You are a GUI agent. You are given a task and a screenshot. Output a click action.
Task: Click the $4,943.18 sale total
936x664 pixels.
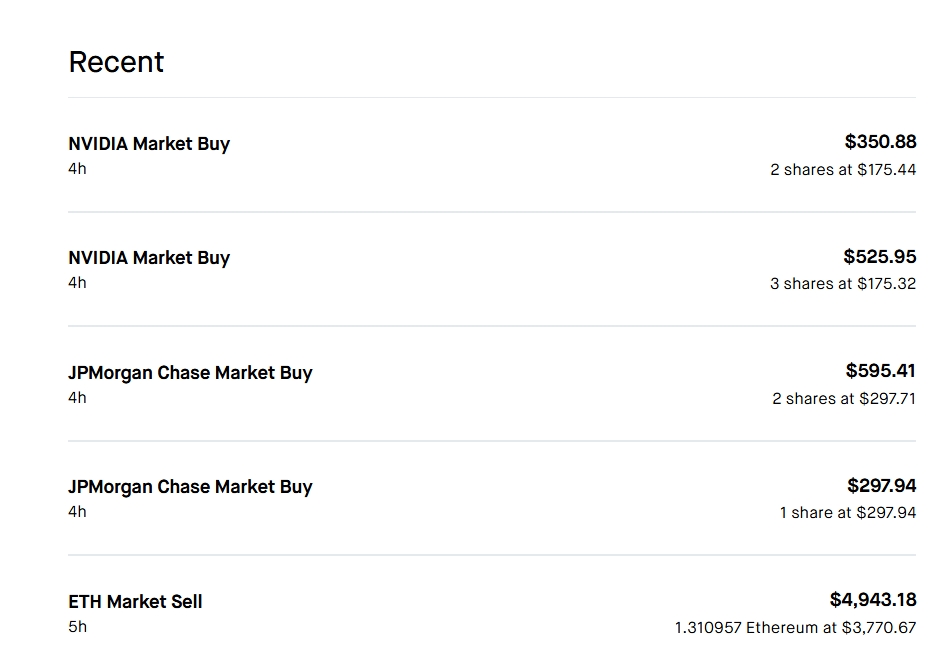[x=873, y=600]
